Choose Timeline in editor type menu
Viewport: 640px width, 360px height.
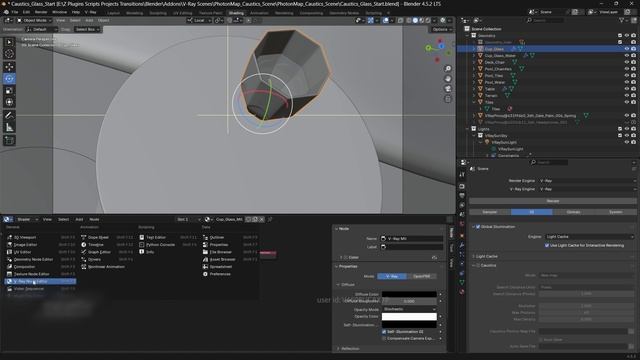(107, 244)
